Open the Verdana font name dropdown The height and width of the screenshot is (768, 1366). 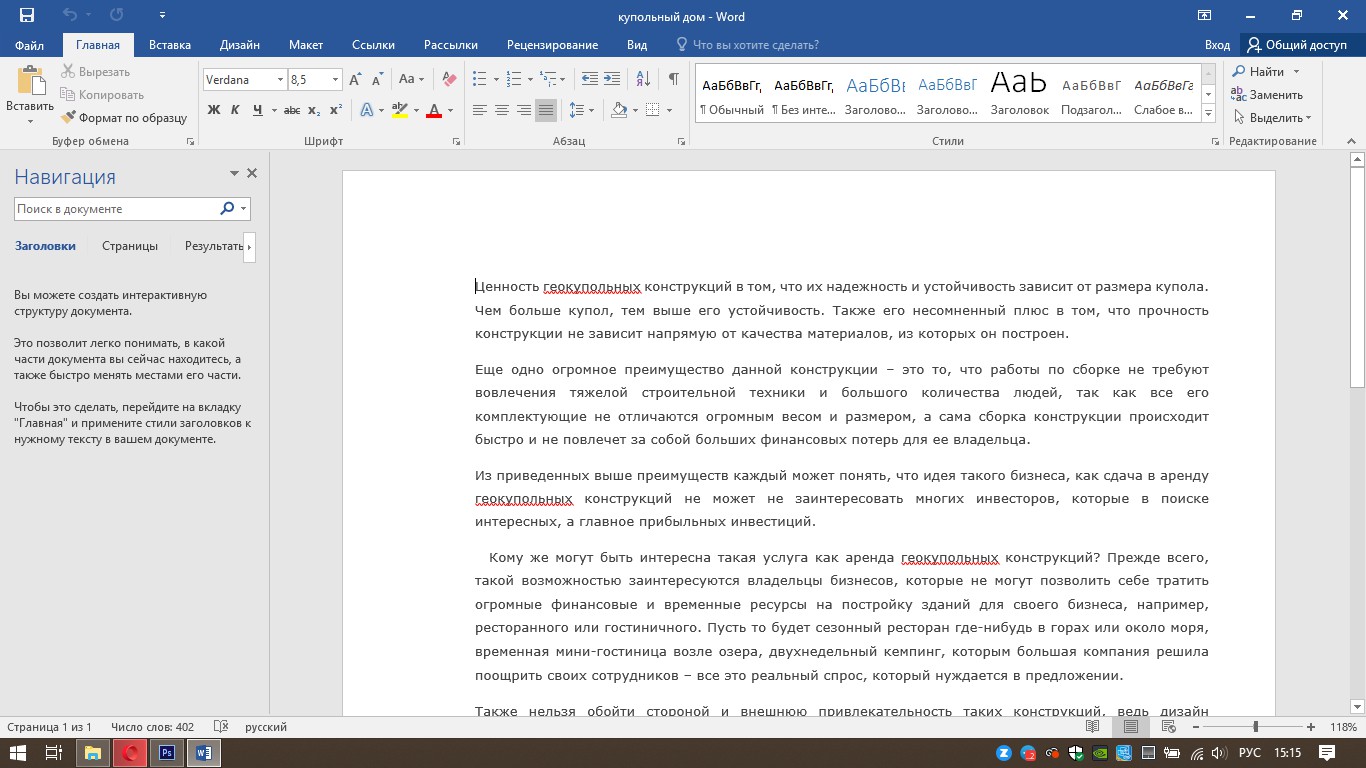click(x=279, y=80)
